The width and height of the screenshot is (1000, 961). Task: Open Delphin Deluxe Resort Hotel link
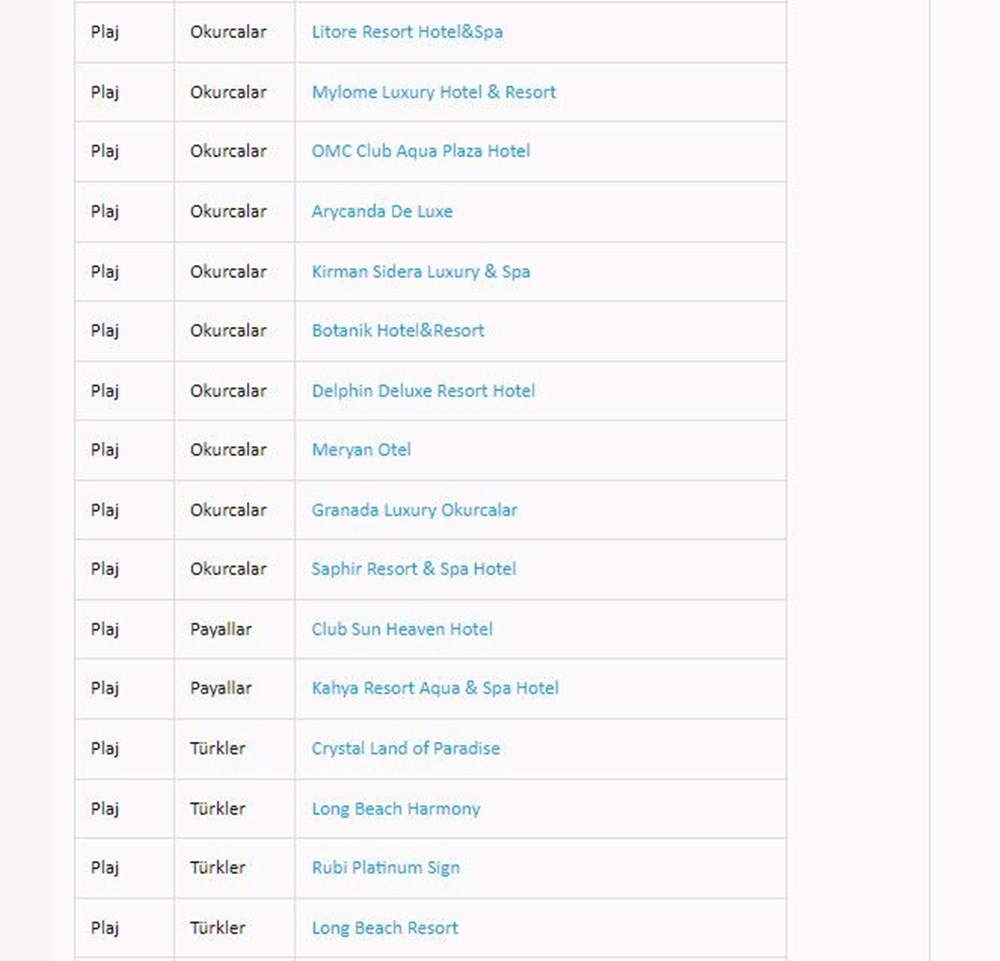click(x=423, y=390)
